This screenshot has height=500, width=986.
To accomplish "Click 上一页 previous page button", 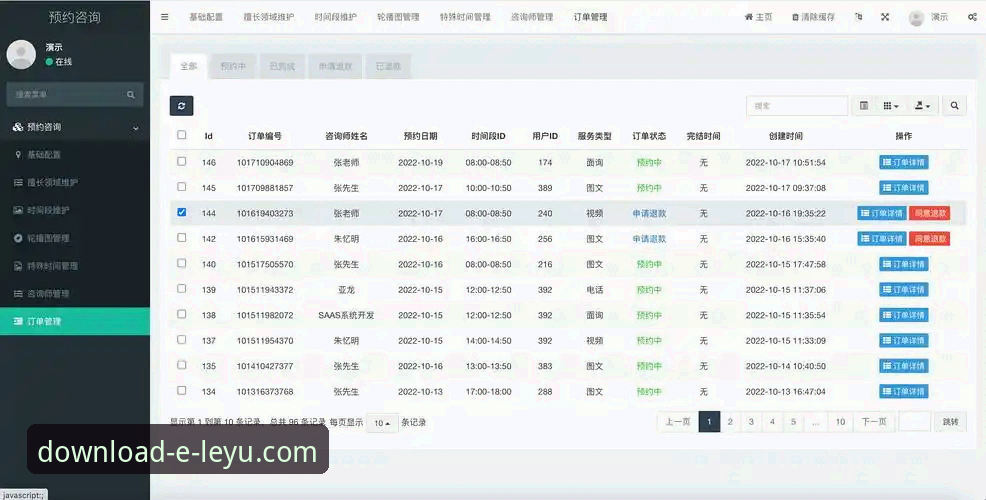I will tap(678, 422).
